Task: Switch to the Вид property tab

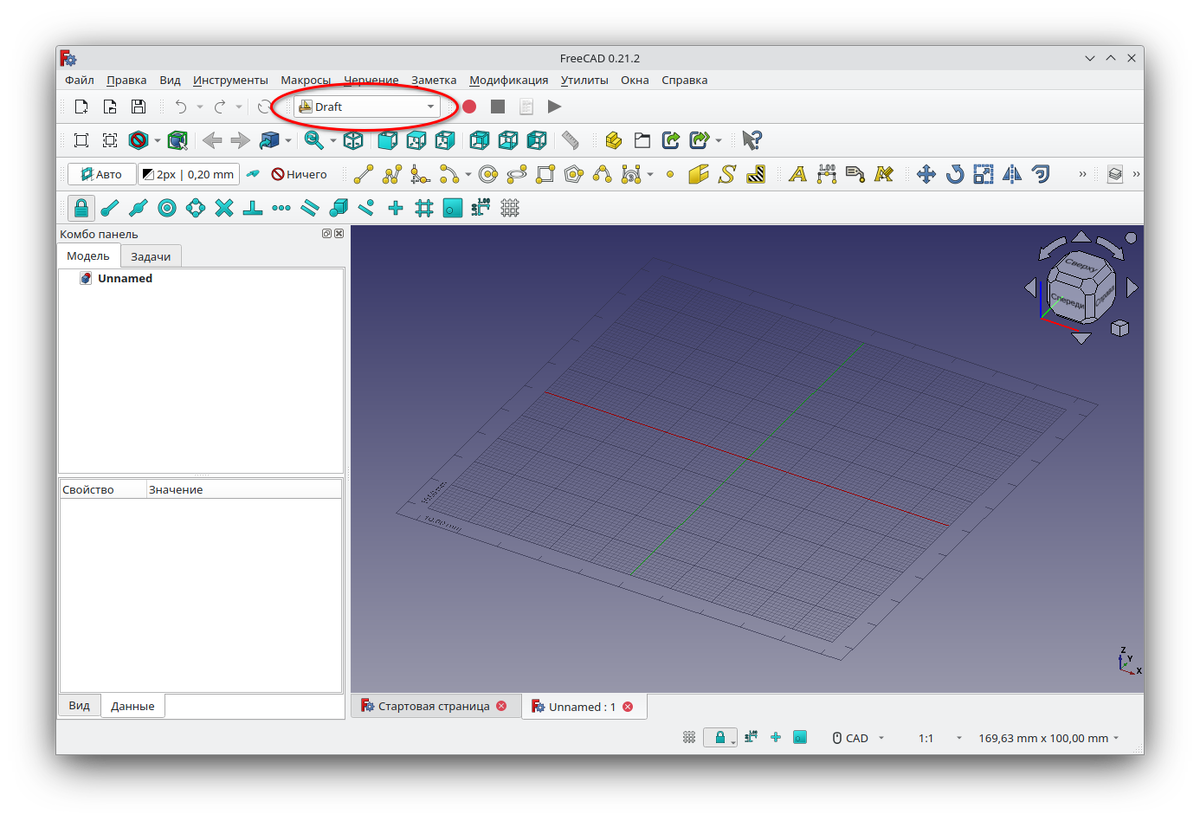Action: 79,705
